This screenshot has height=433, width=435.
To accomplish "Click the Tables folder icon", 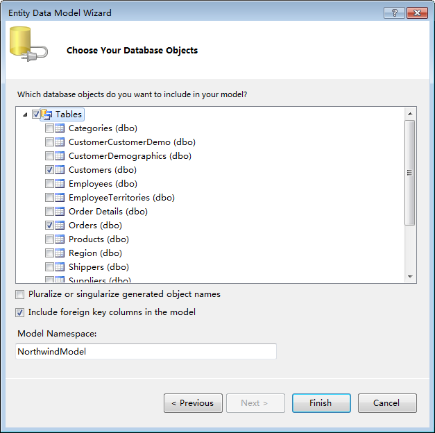I will (x=47, y=114).
